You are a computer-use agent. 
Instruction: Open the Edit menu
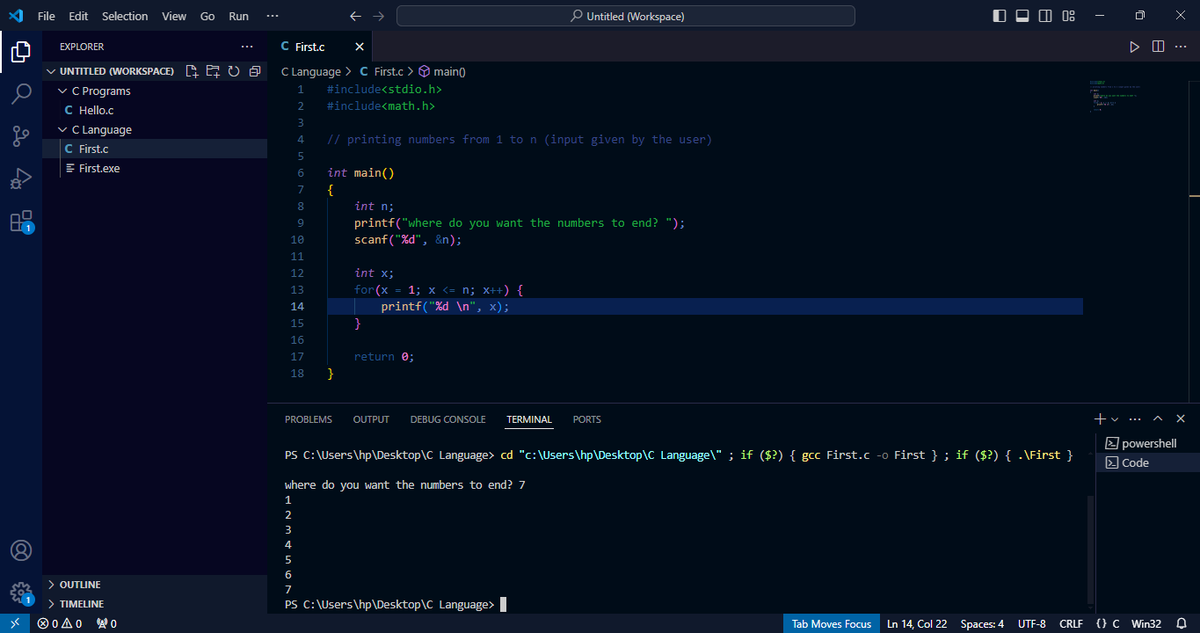click(78, 16)
